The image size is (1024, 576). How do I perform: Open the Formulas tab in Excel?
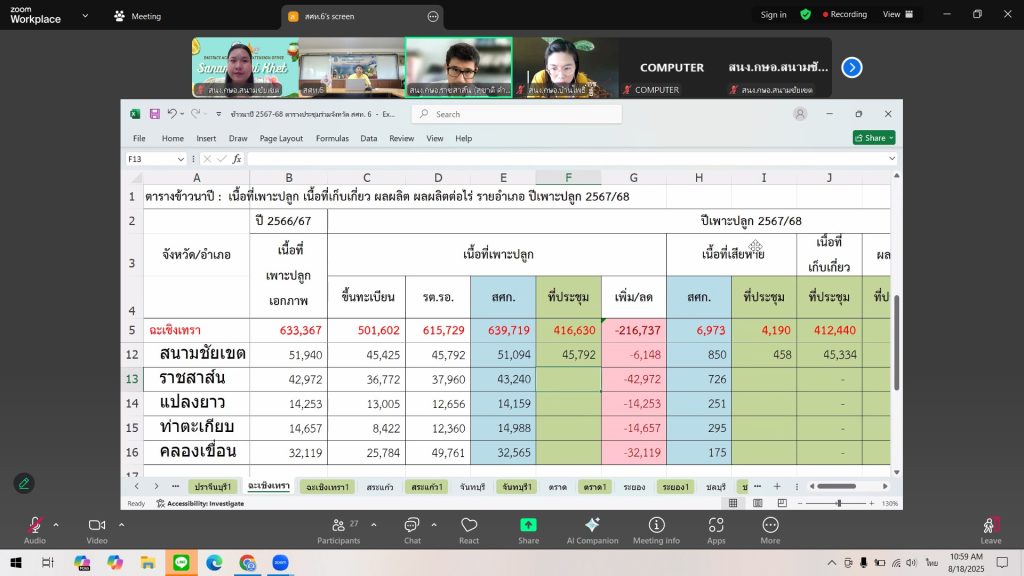[332, 138]
